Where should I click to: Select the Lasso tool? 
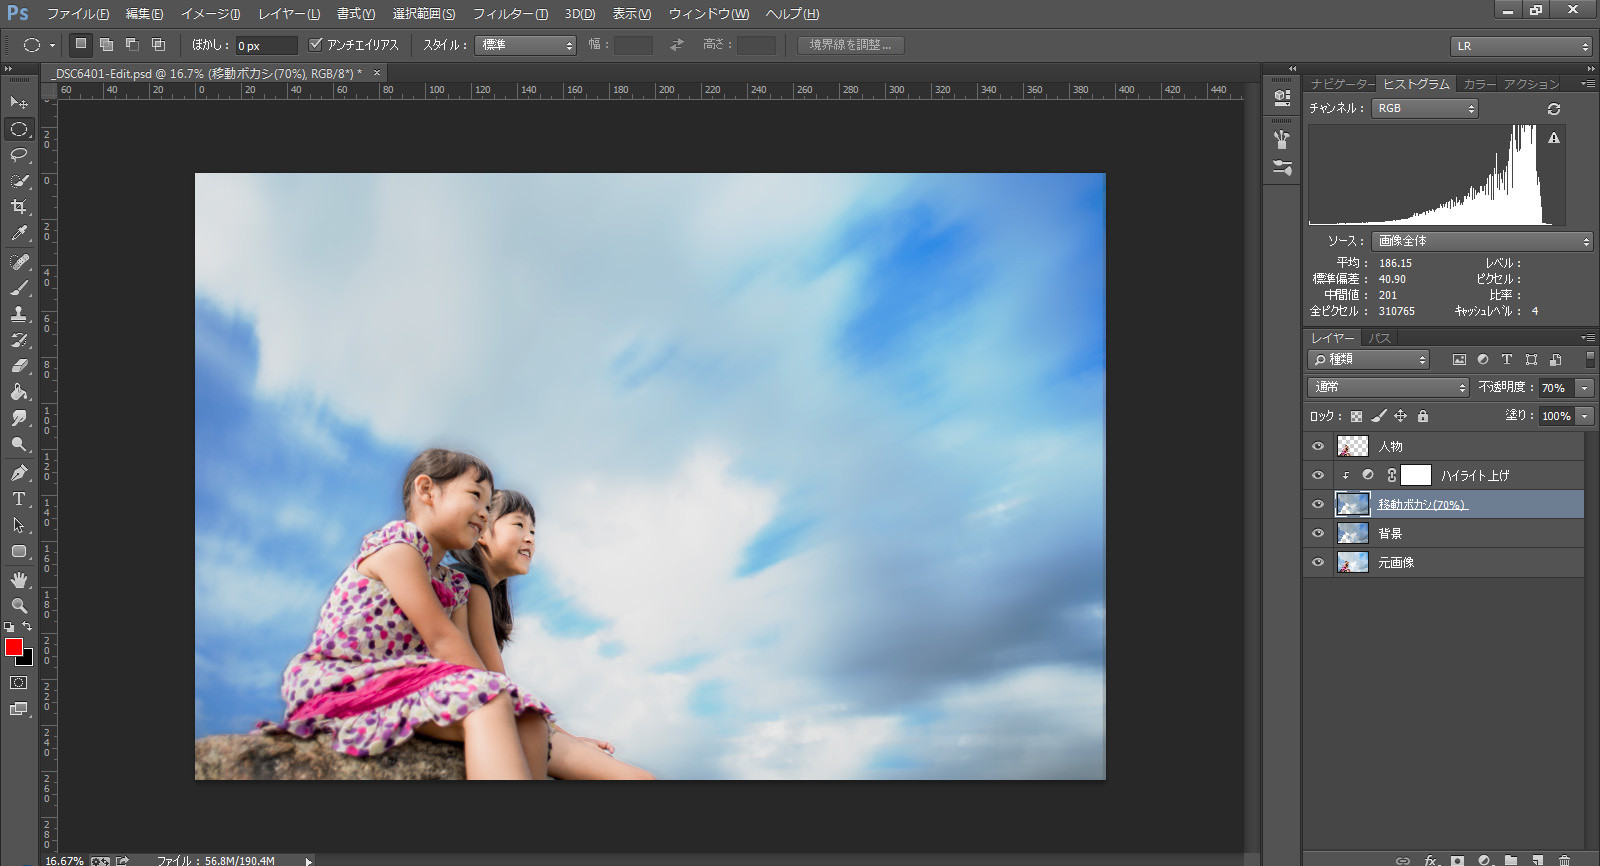[19, 155]
